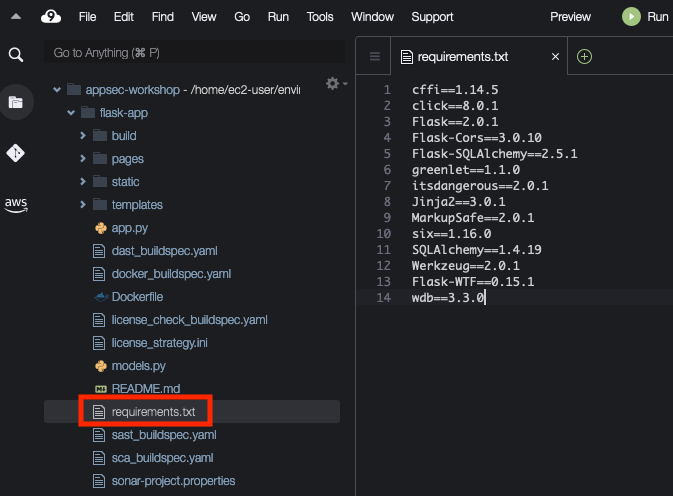Click the wdb==3.3.0 line
Image resolution: width=673 pixels, height=496 pixels.
coord(448,297)
